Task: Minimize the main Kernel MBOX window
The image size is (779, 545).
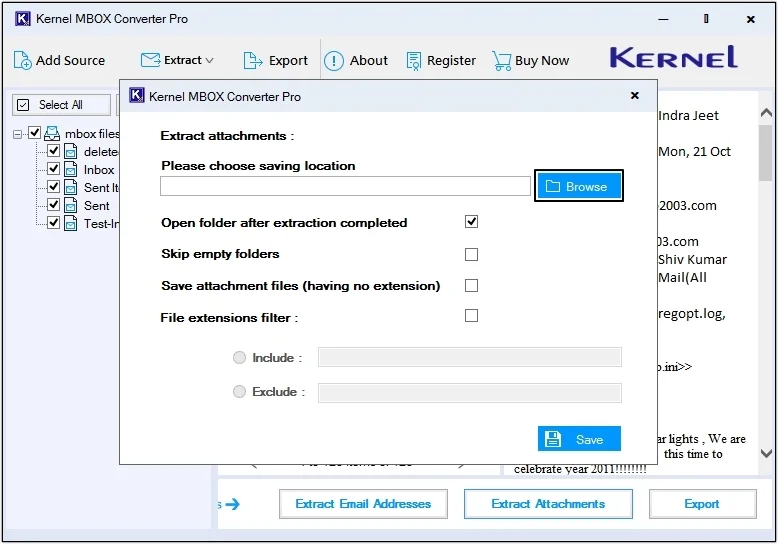Action: (663, 19)
